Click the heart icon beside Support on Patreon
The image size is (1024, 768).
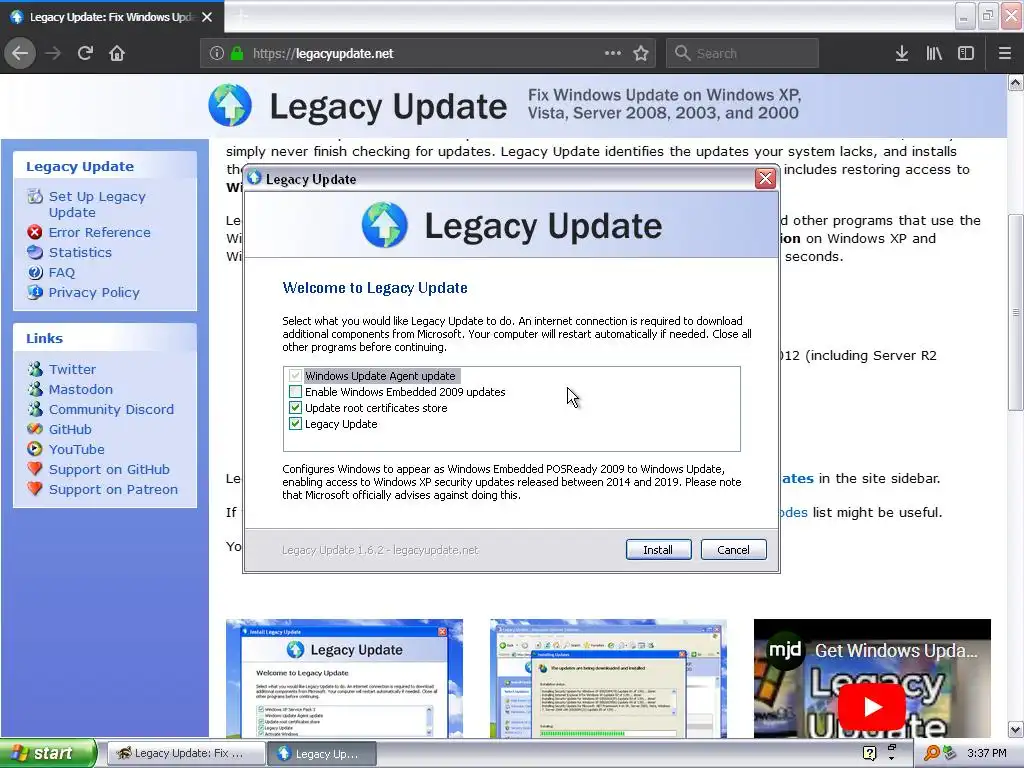(35, 488)
